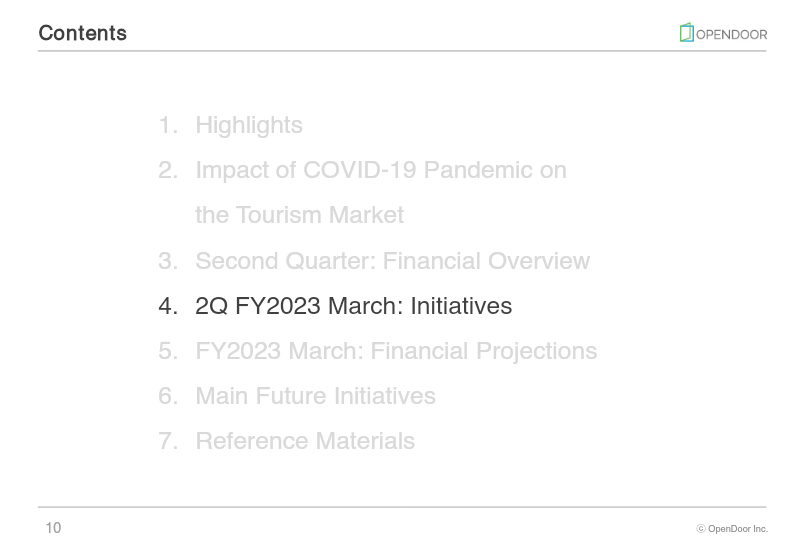Open Main Future Initiatives item
Viewport: 799px width, 553px height.
pos(315,396)
